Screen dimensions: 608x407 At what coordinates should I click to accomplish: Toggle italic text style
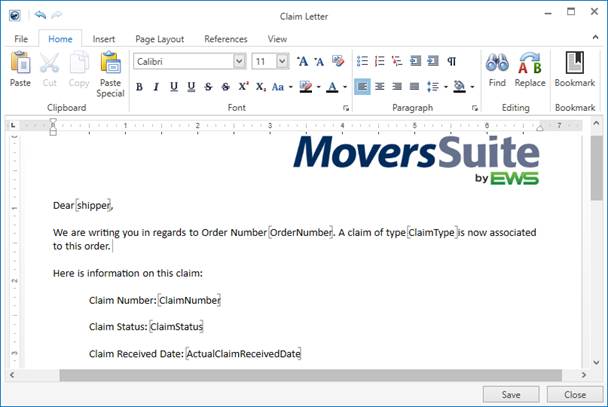click(x=157, y=87)
